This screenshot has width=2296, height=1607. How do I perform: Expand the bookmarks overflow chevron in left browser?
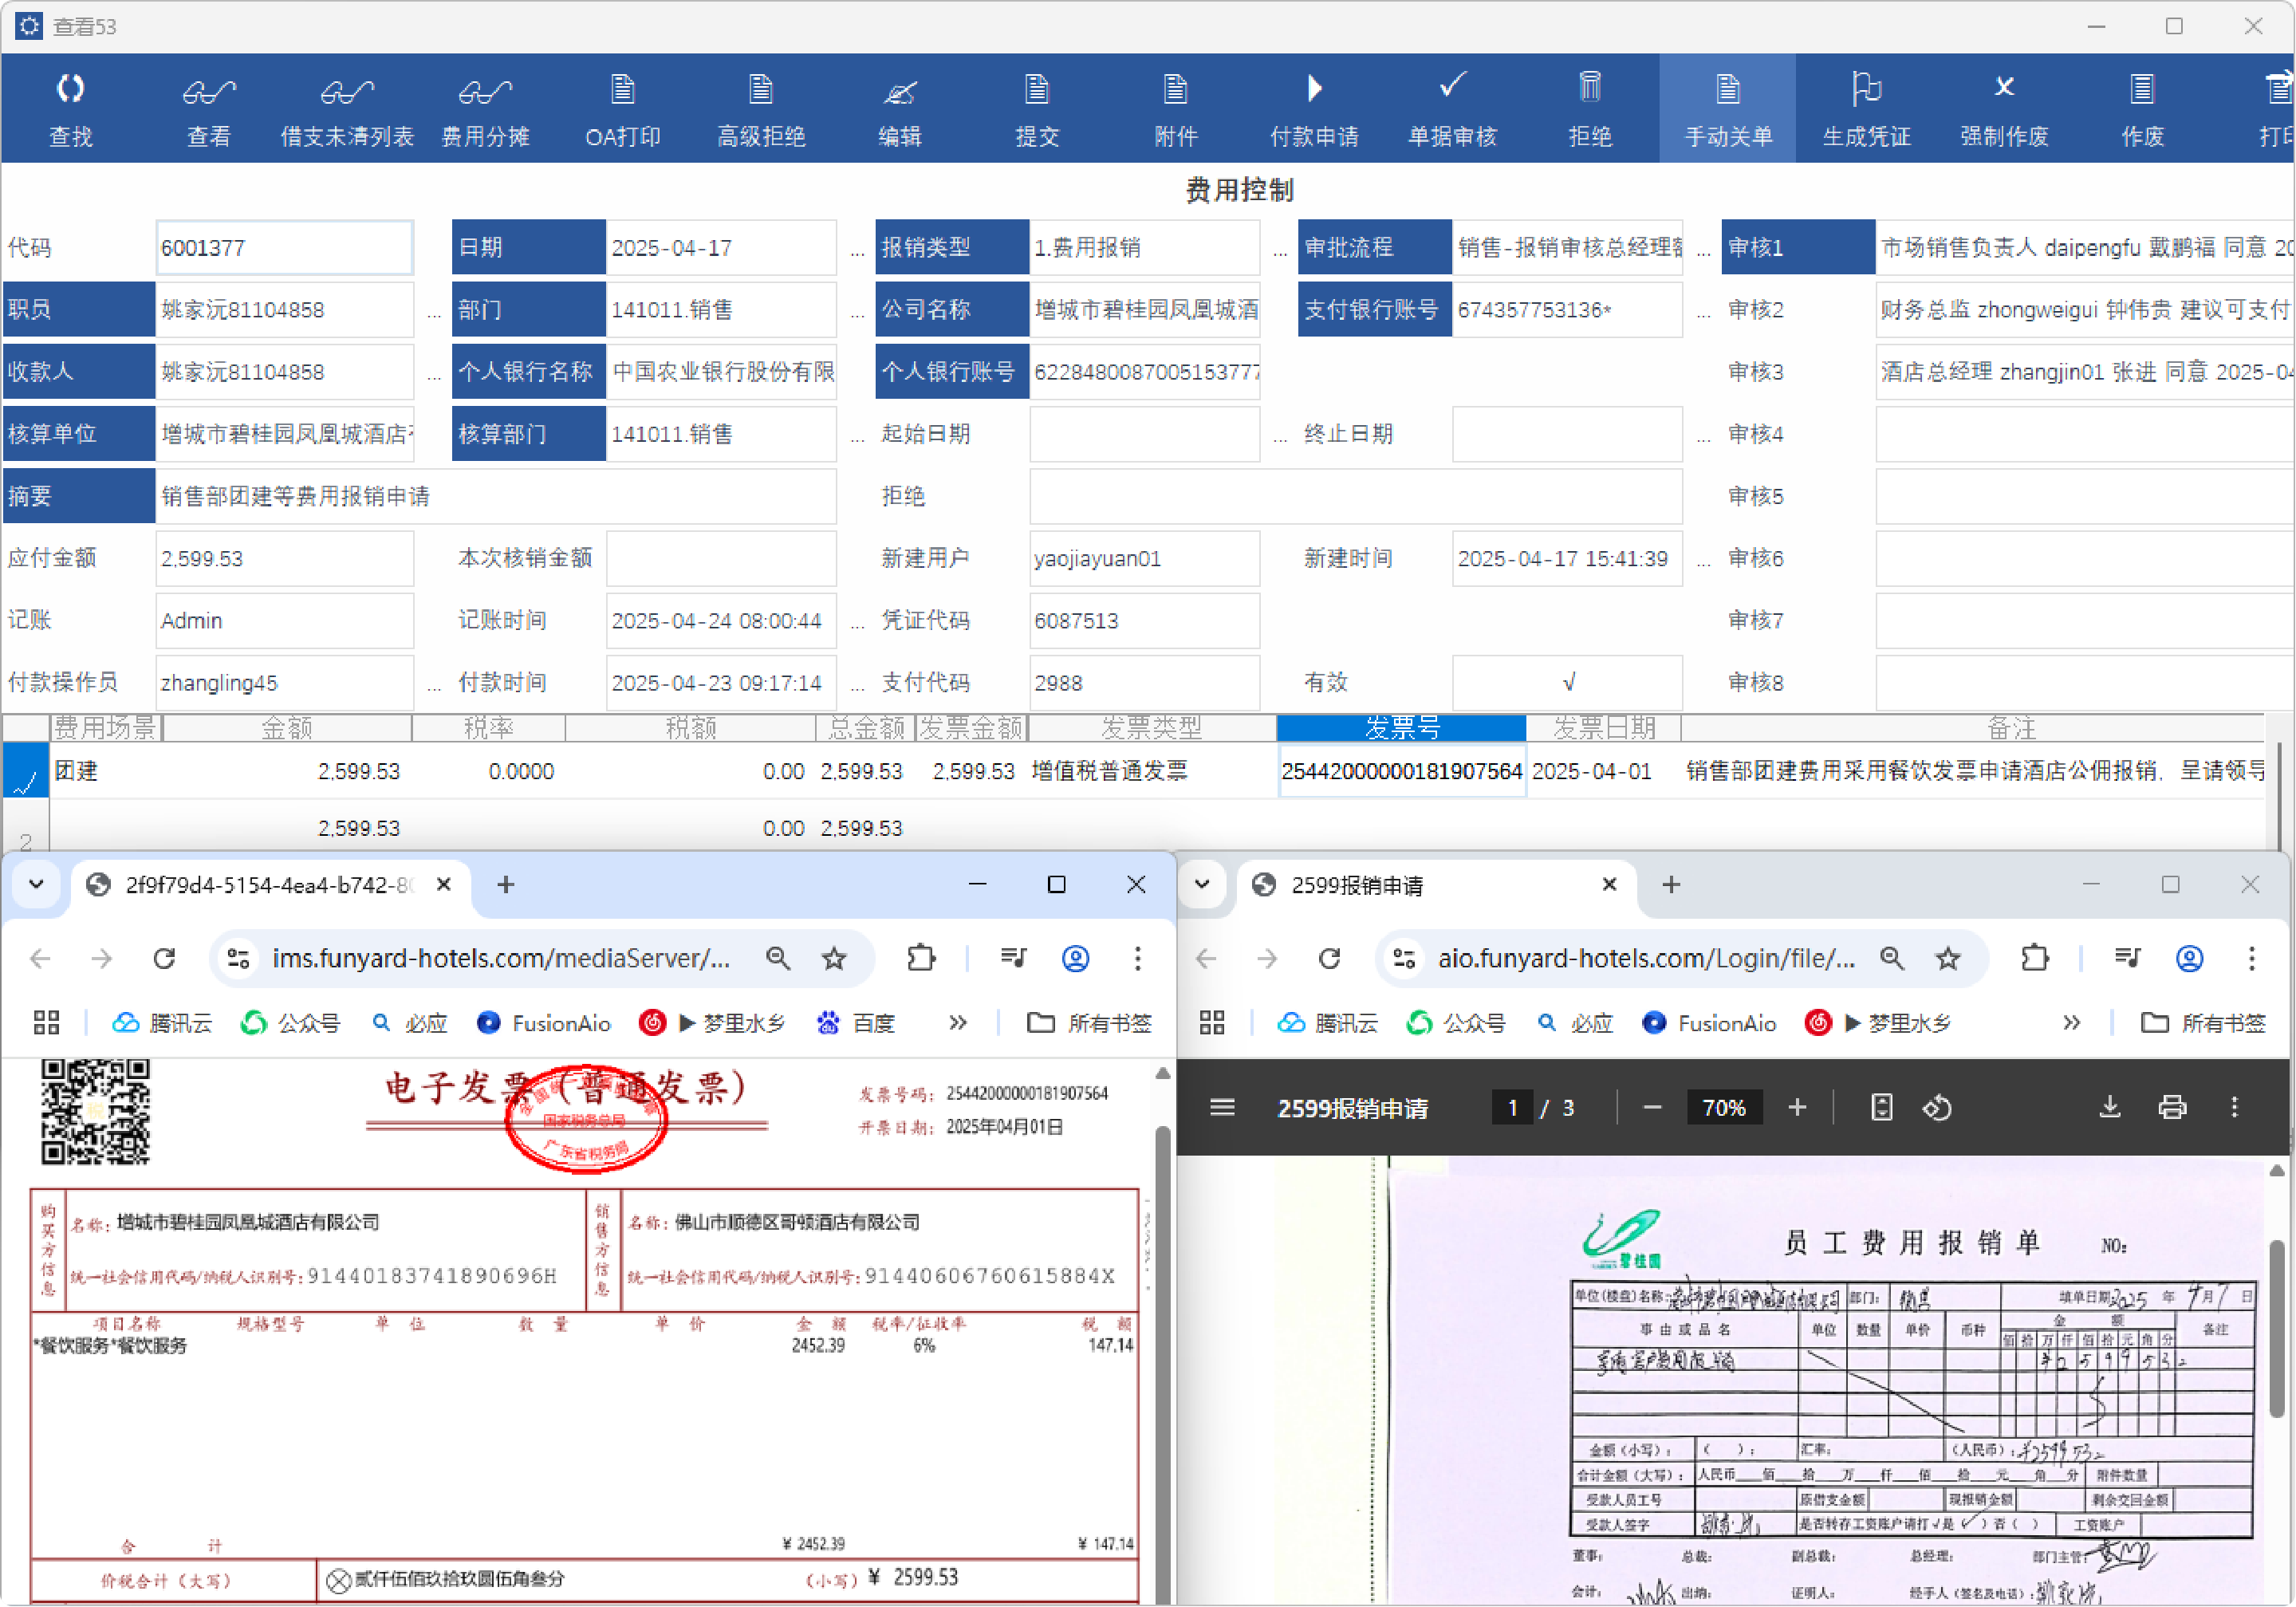coord(957,1022)
